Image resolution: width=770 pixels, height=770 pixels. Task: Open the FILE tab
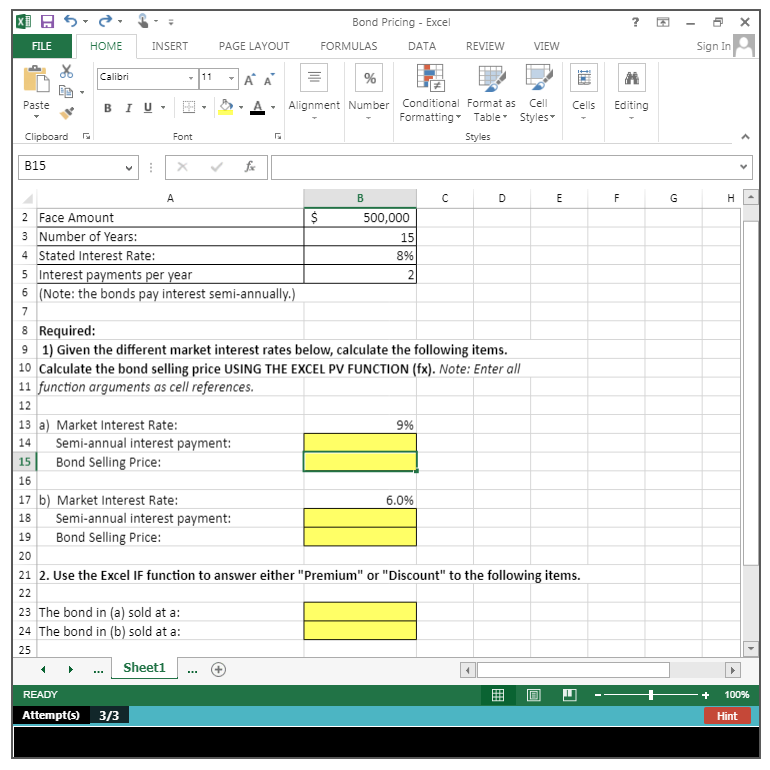coord(42,46)
